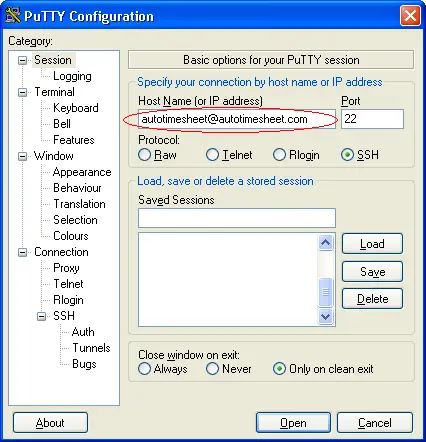This screenshot has width=426, height=442.
Task: Select SSH category in tree
Action: click(x=64, y=316)
